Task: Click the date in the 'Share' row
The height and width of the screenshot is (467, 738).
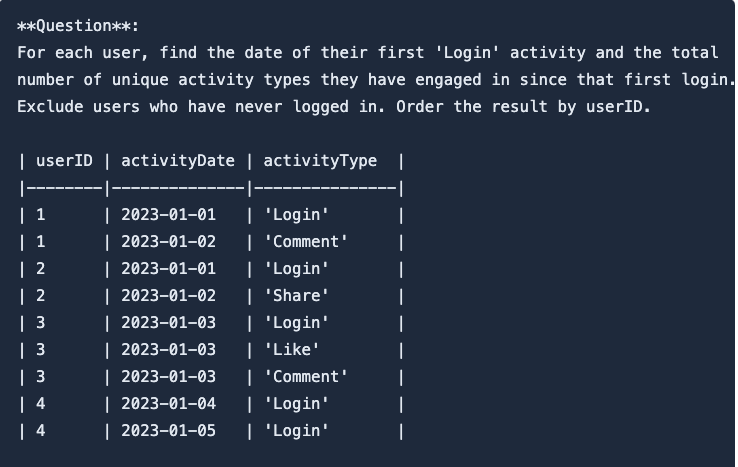Action: coord(168,296)
